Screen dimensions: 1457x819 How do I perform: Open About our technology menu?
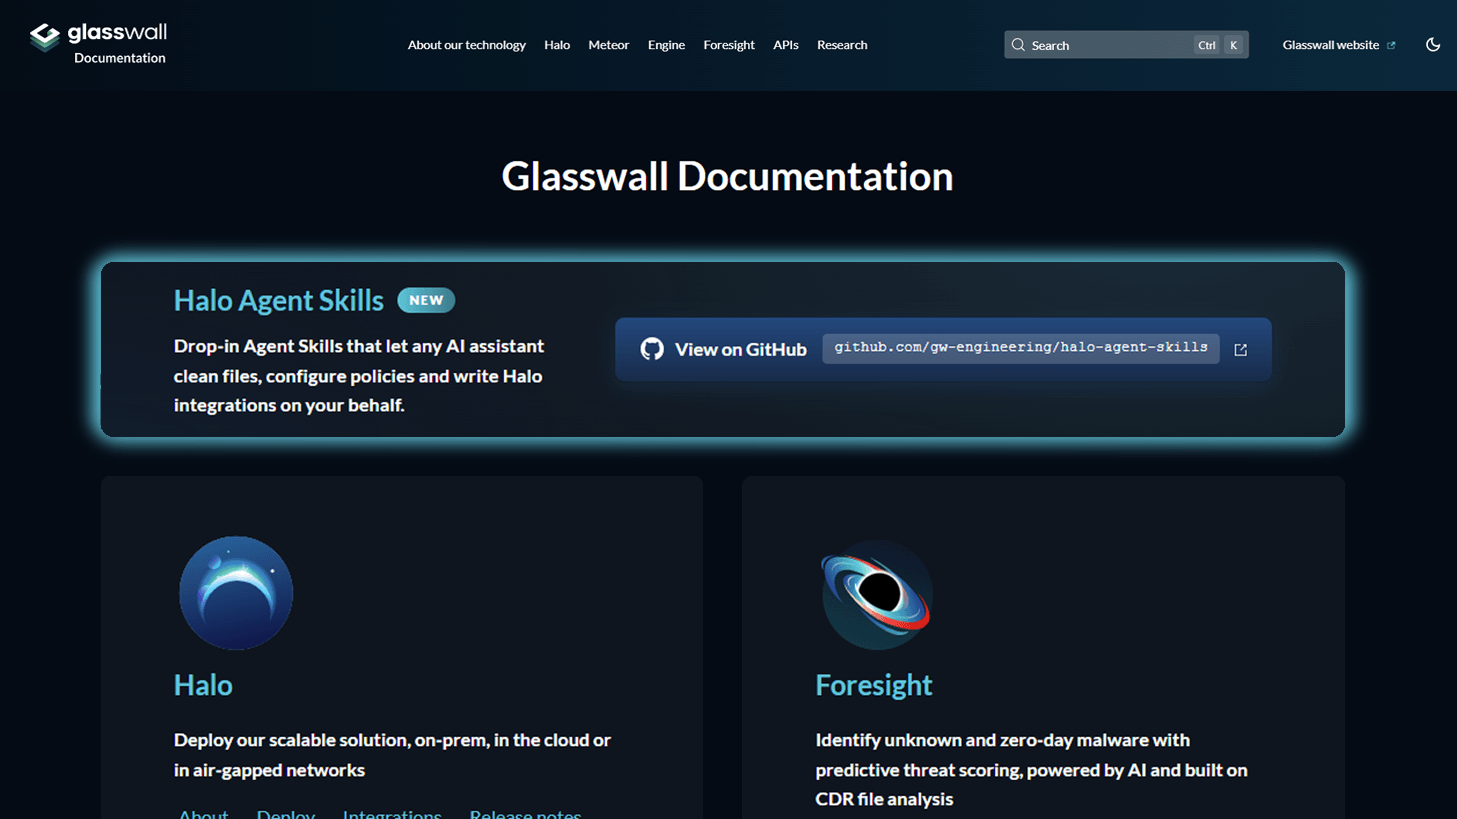(466, 45)
